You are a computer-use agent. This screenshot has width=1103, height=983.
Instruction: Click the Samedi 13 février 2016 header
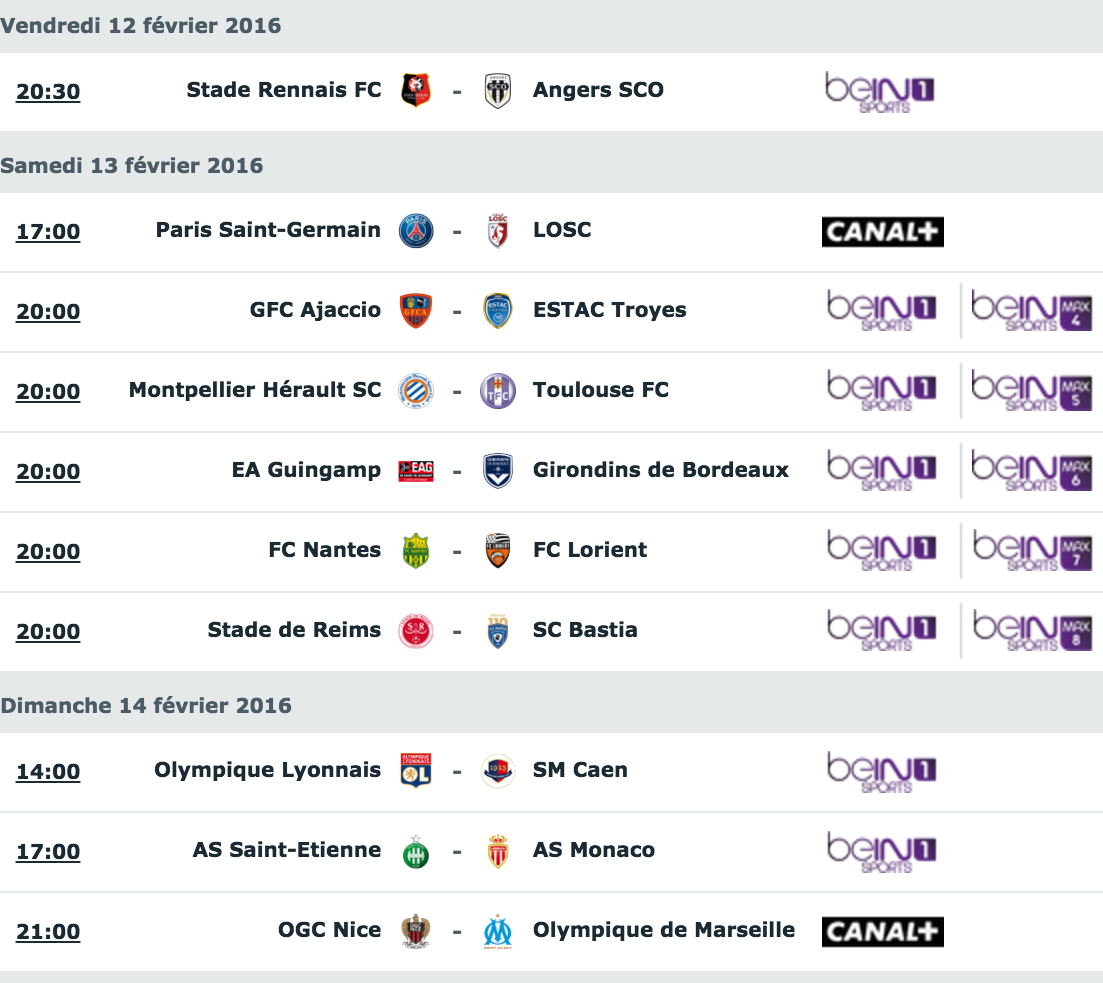pyautogui.click(x=132, y=165)
